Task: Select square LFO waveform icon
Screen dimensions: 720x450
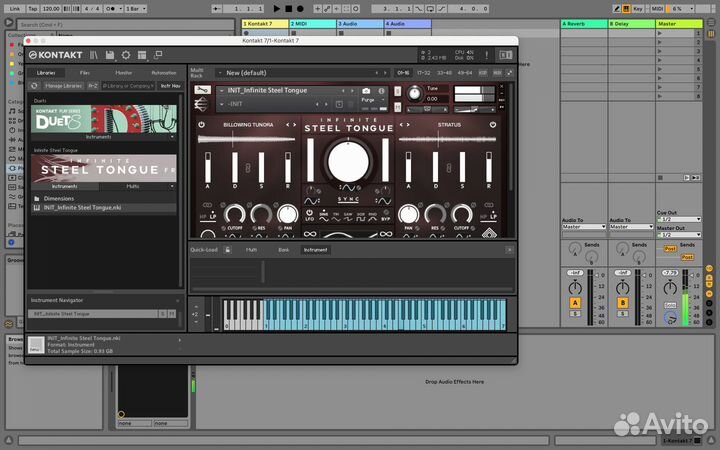Action: [361, 218]
